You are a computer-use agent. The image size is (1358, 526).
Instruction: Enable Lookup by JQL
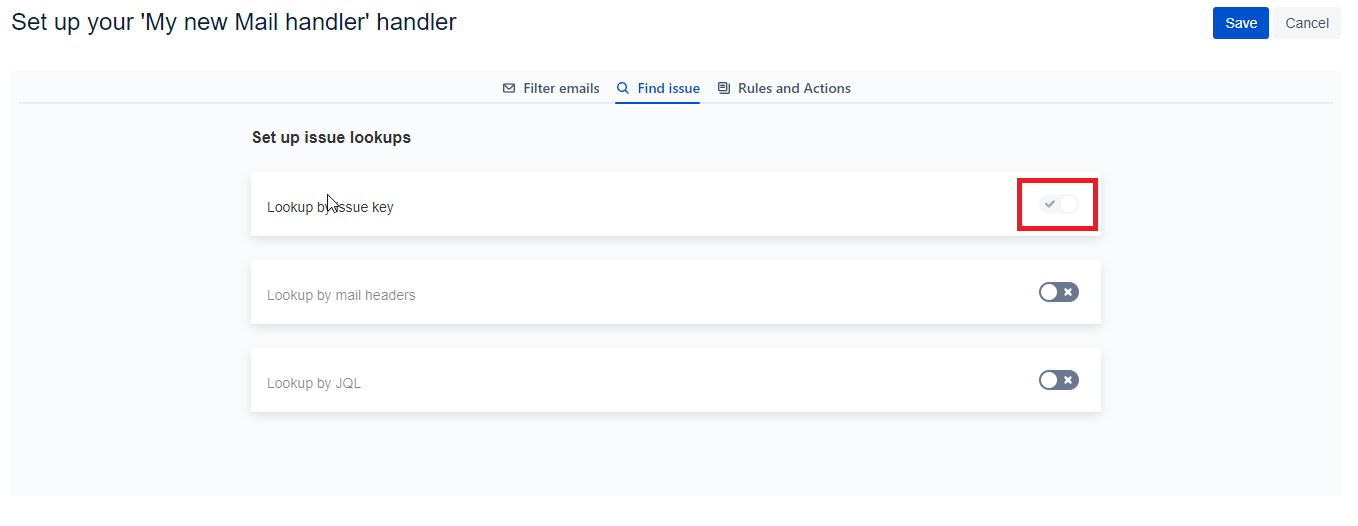[1058, 380]
